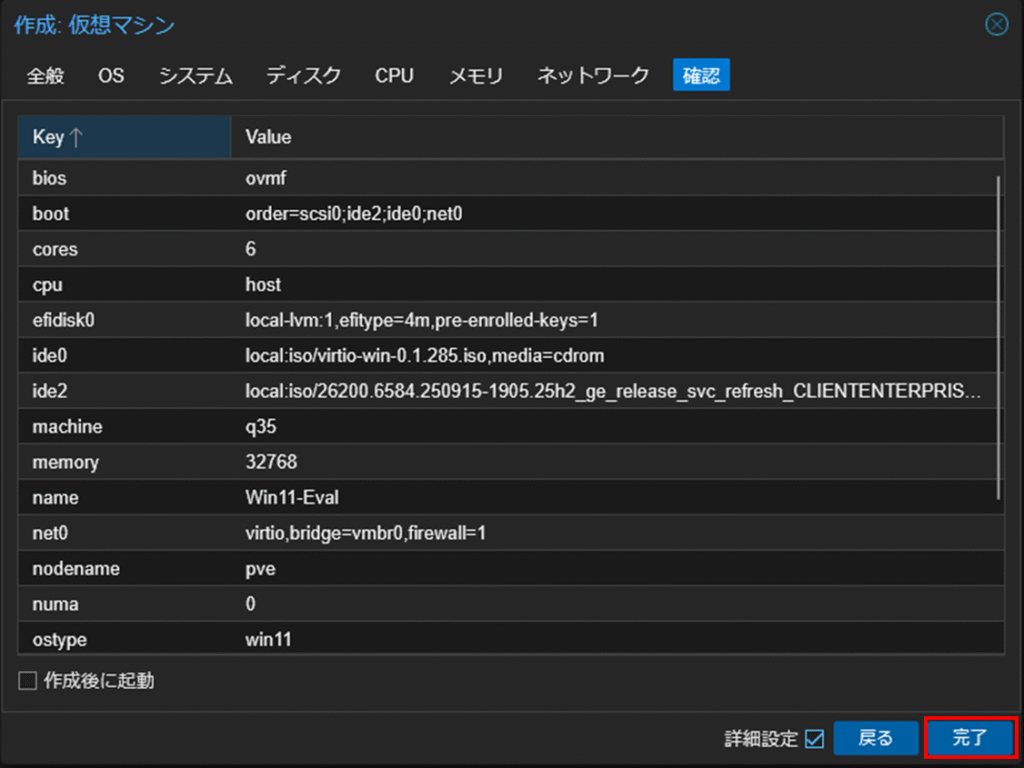Switch to the 全般 tab
The width and height of the screenshot is (1024, 768).
coord(45,75)
